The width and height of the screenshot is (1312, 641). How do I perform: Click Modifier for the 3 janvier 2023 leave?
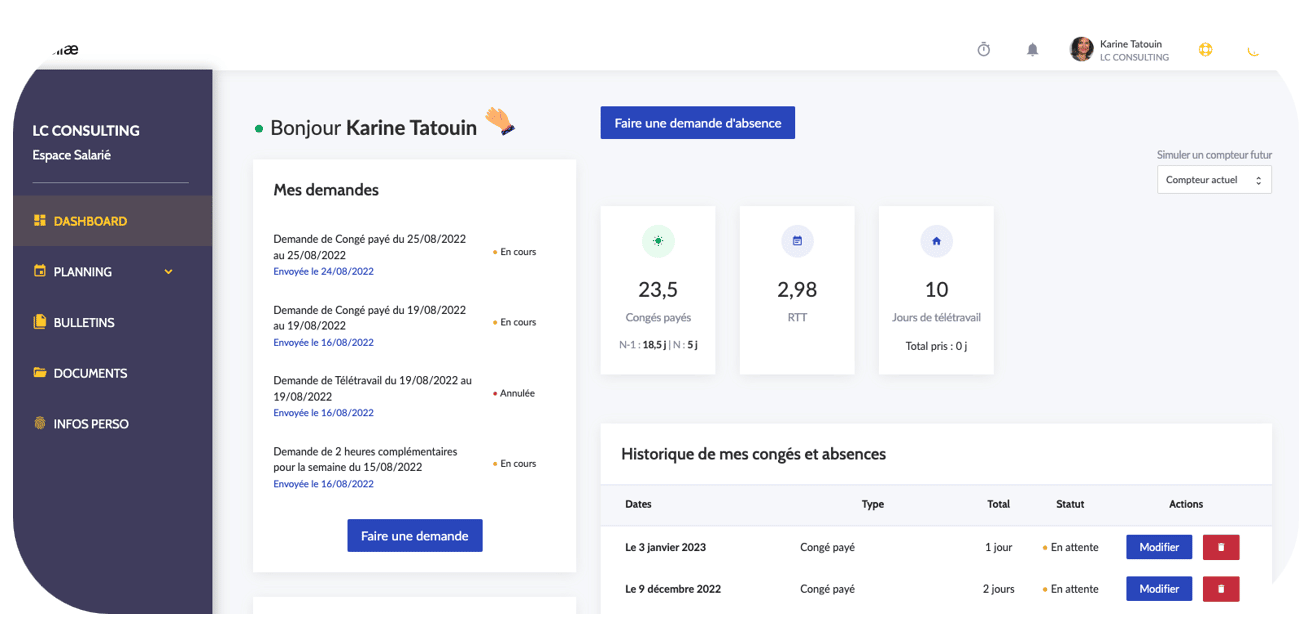coord(1159,547)
